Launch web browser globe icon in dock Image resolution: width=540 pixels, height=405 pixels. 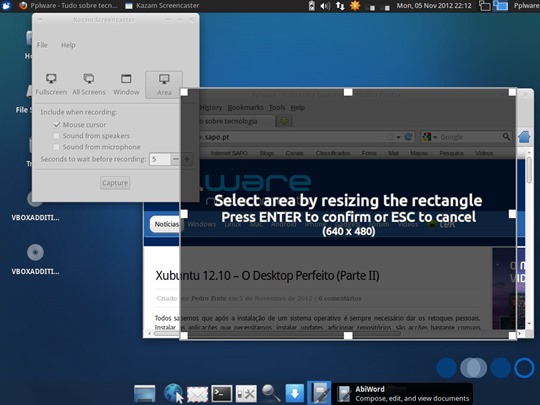173,393
